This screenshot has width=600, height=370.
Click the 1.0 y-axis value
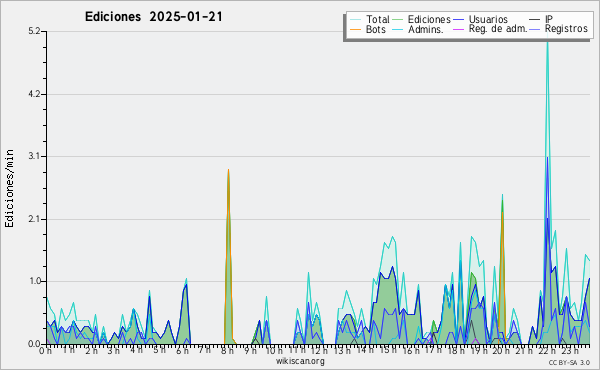34,281
